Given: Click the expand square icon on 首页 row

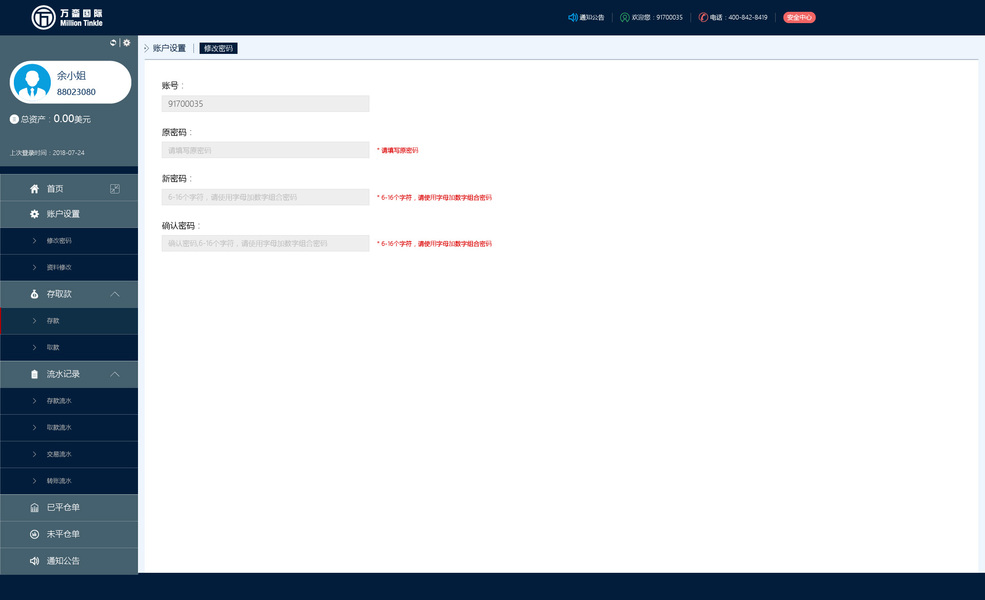Looking at the screenshot, I should pyautogui.click(x=115, y=188).
